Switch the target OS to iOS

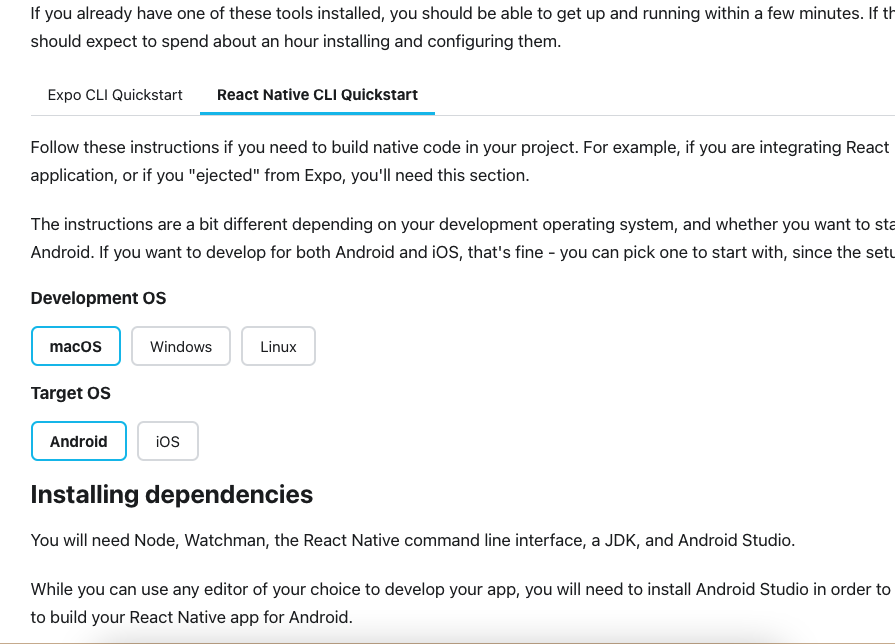coord(168,441)
